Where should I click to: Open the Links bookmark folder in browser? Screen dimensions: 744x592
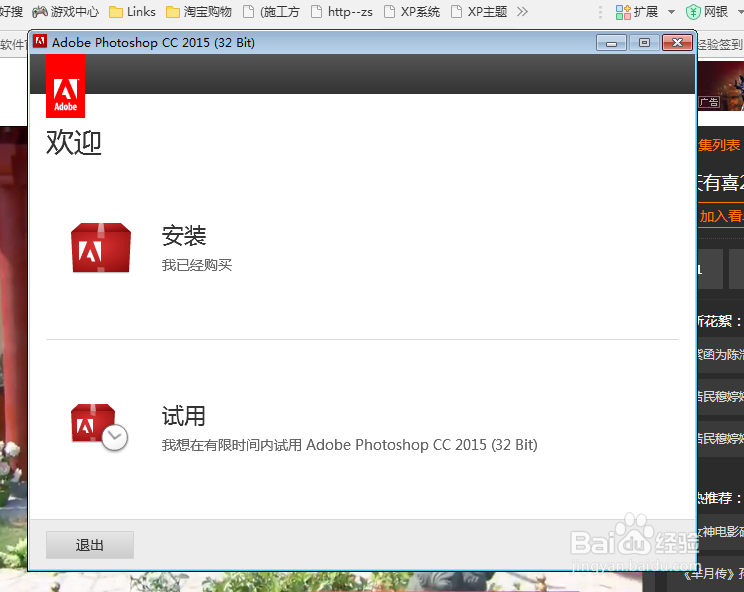pos(132,11)
